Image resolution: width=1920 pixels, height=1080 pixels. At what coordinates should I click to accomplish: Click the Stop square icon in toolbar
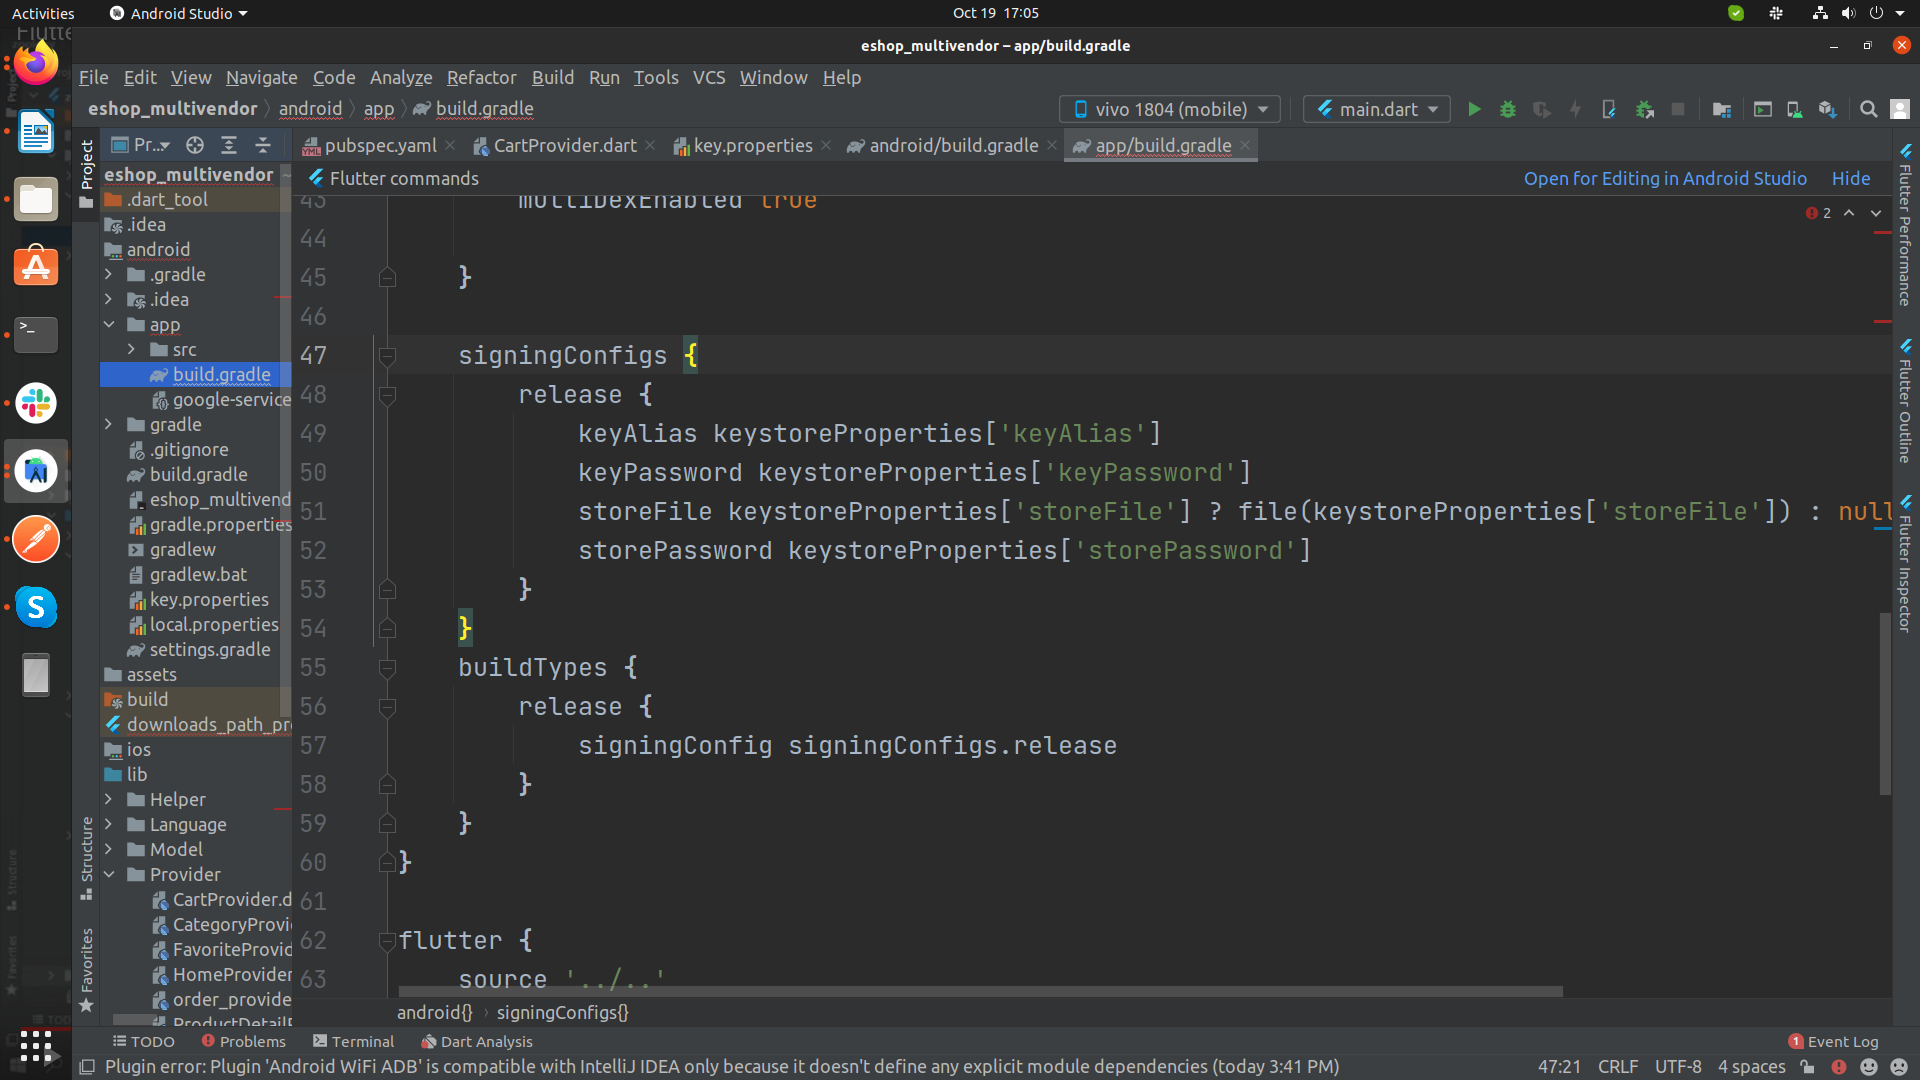click(x=1678, y=109)
